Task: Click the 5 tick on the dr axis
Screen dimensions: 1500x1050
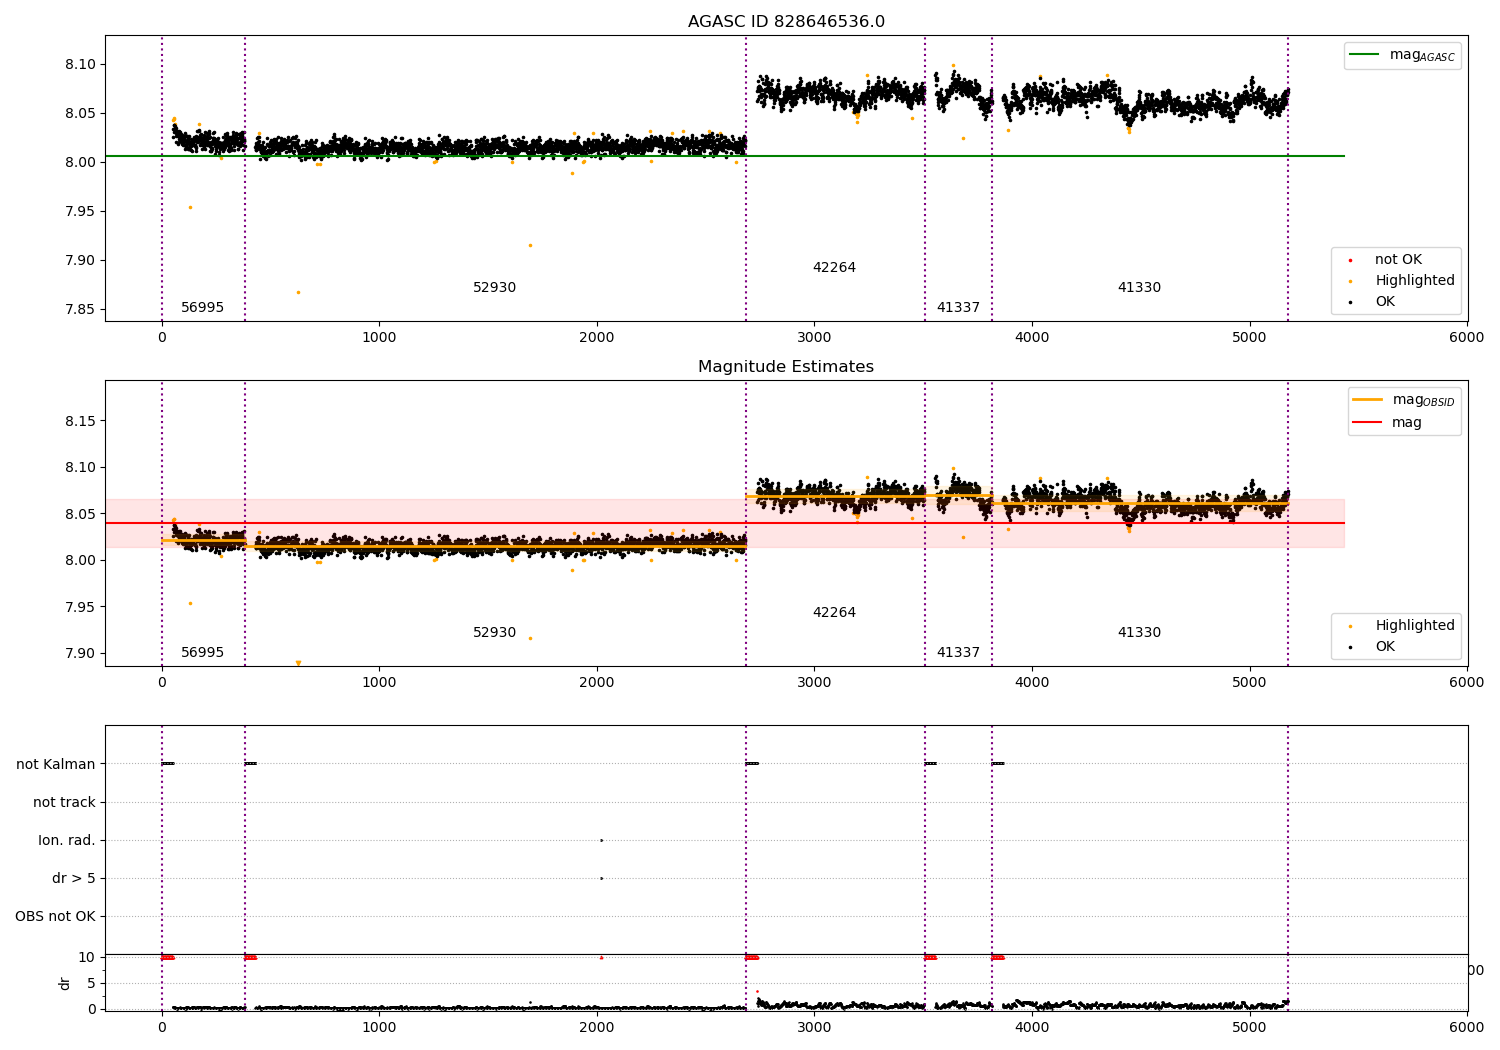Action: 91,984
